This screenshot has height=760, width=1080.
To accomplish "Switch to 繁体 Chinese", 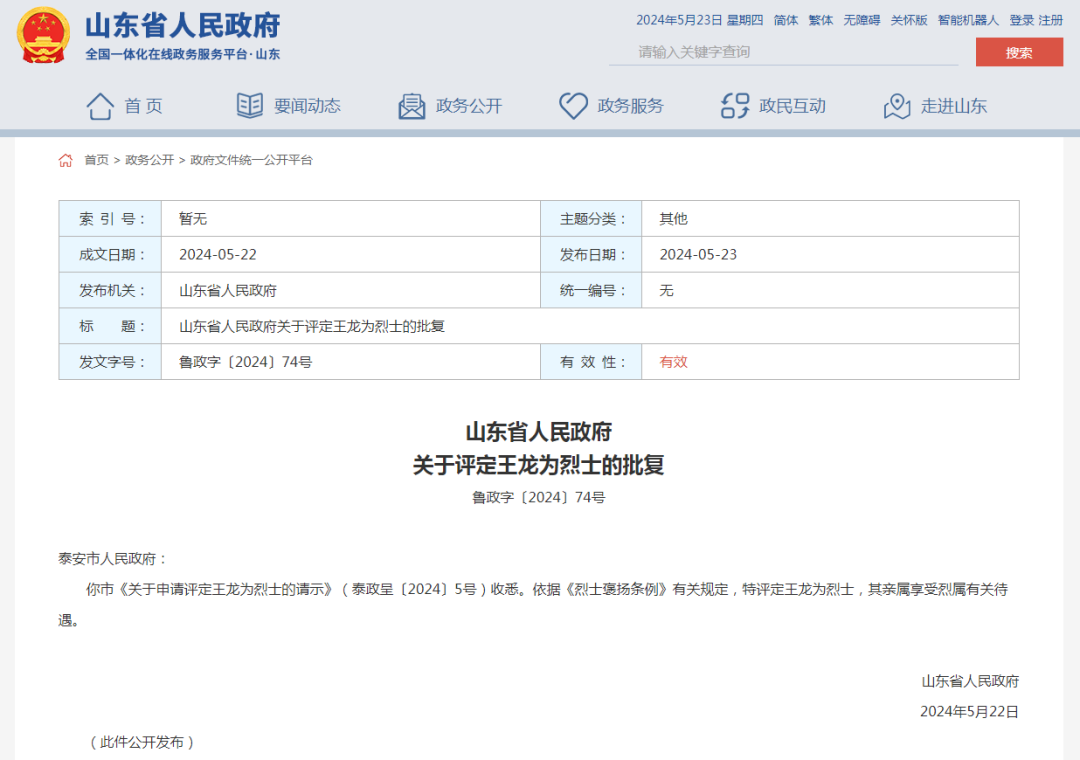I will [821, 20].
